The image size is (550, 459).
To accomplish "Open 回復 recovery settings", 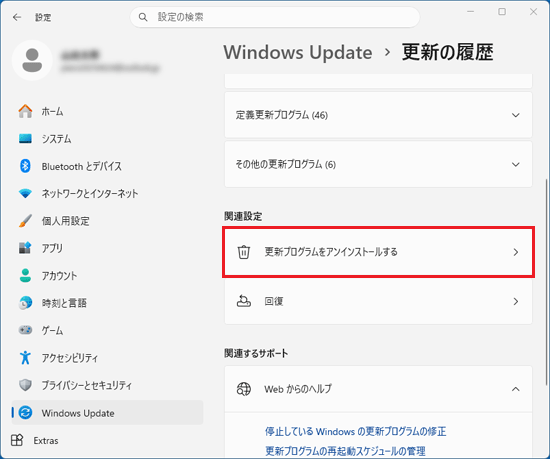I will (x=378, y=301).
